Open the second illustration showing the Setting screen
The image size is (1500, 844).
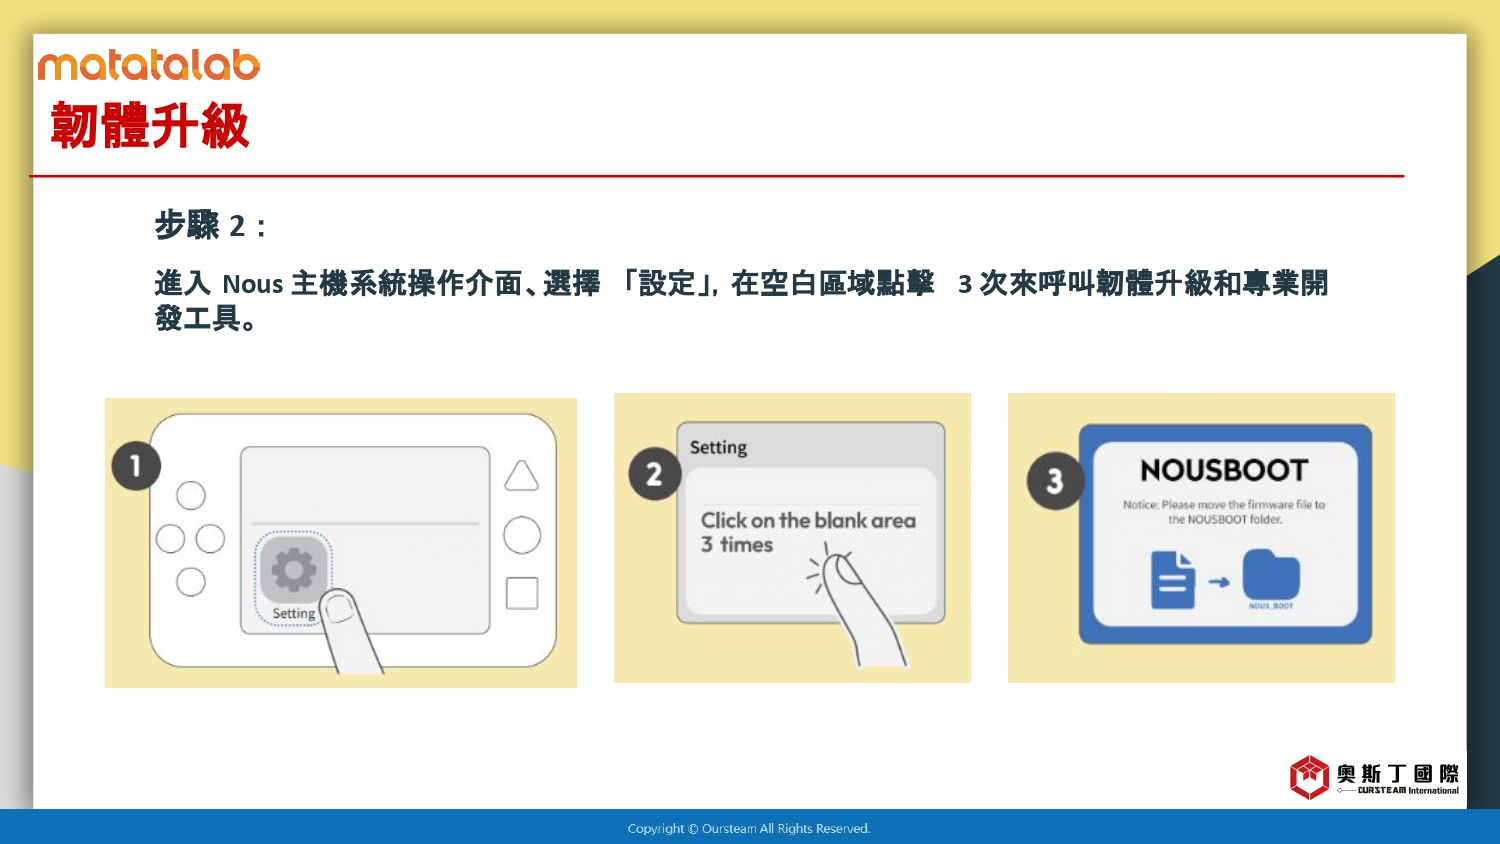[792, 538]
